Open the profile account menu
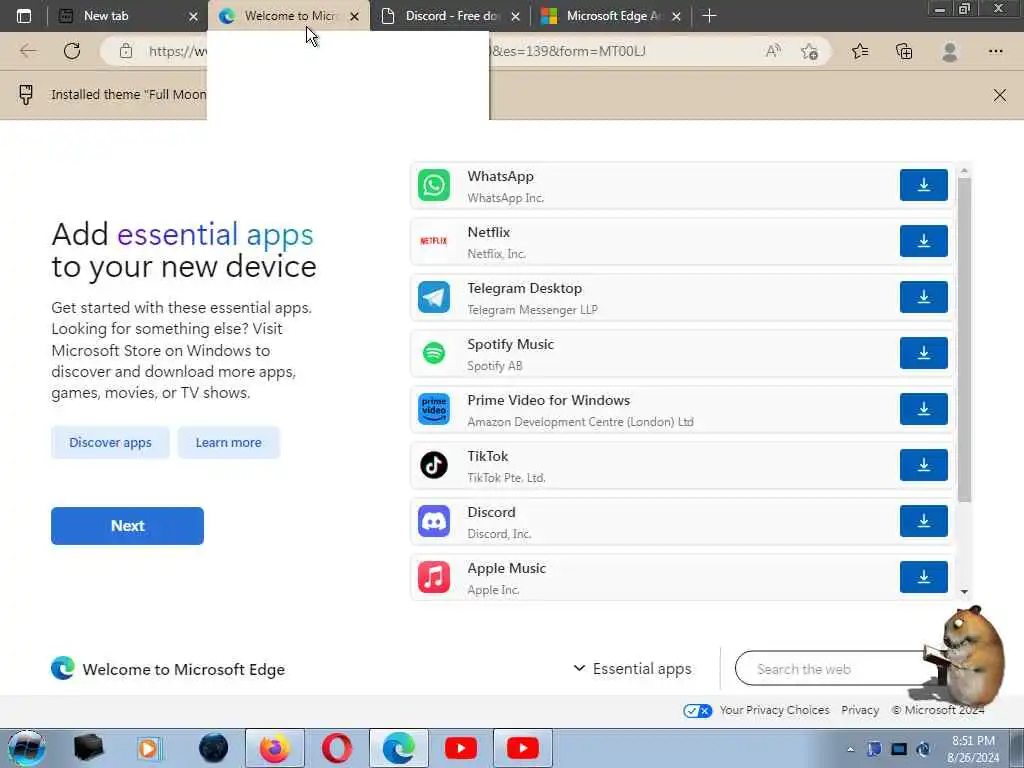The width and height of the screenshot is (1024, 768). [x=950, y=51]
